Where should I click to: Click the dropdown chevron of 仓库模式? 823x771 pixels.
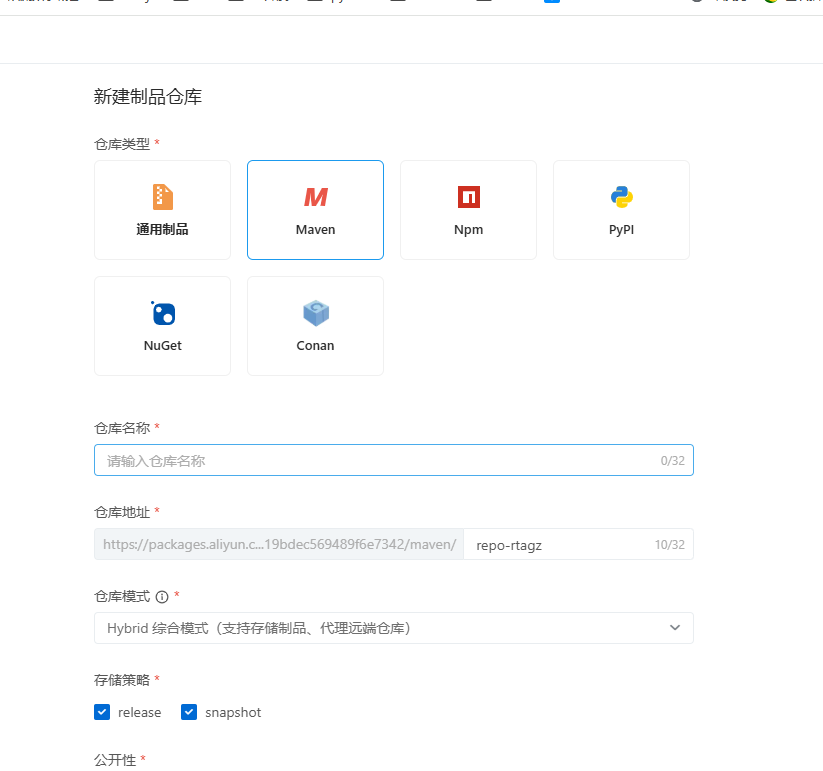(675, 628)
